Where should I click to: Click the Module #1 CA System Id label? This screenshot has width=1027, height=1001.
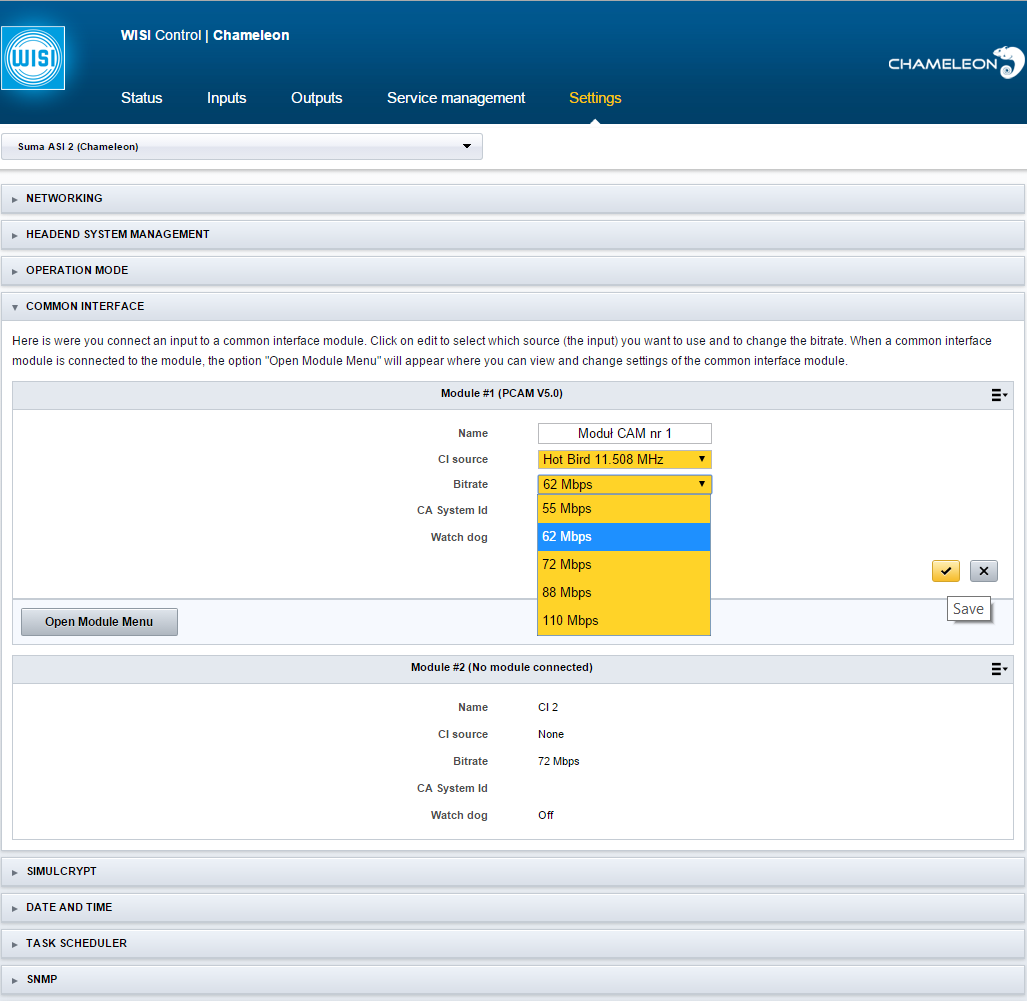coord(452,510)
